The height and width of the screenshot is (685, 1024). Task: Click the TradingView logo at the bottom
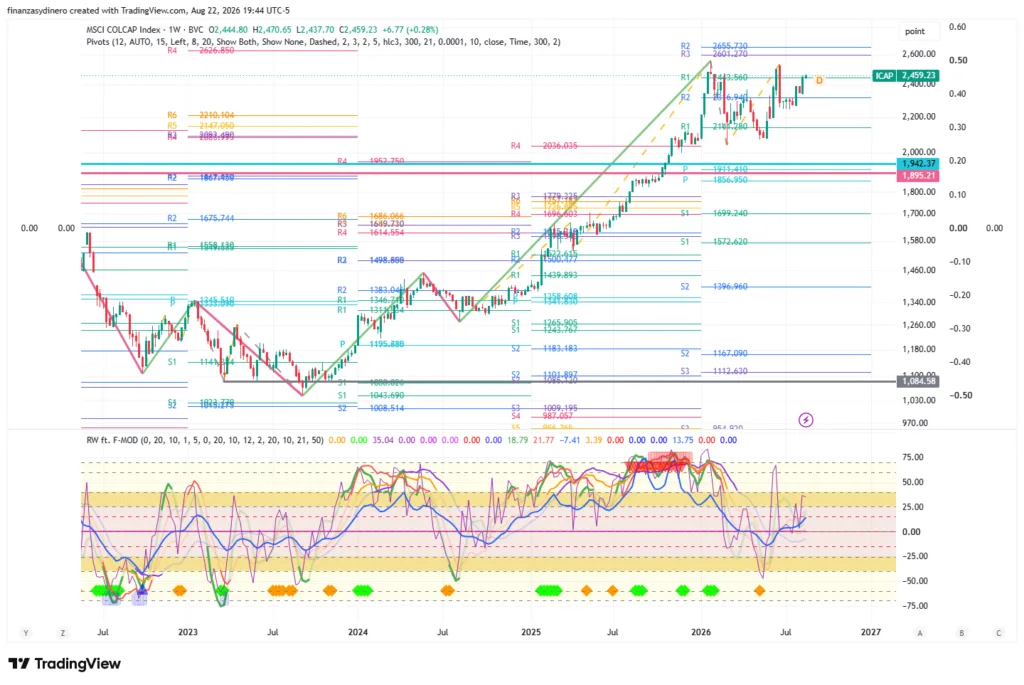click(x=65, y=664)
